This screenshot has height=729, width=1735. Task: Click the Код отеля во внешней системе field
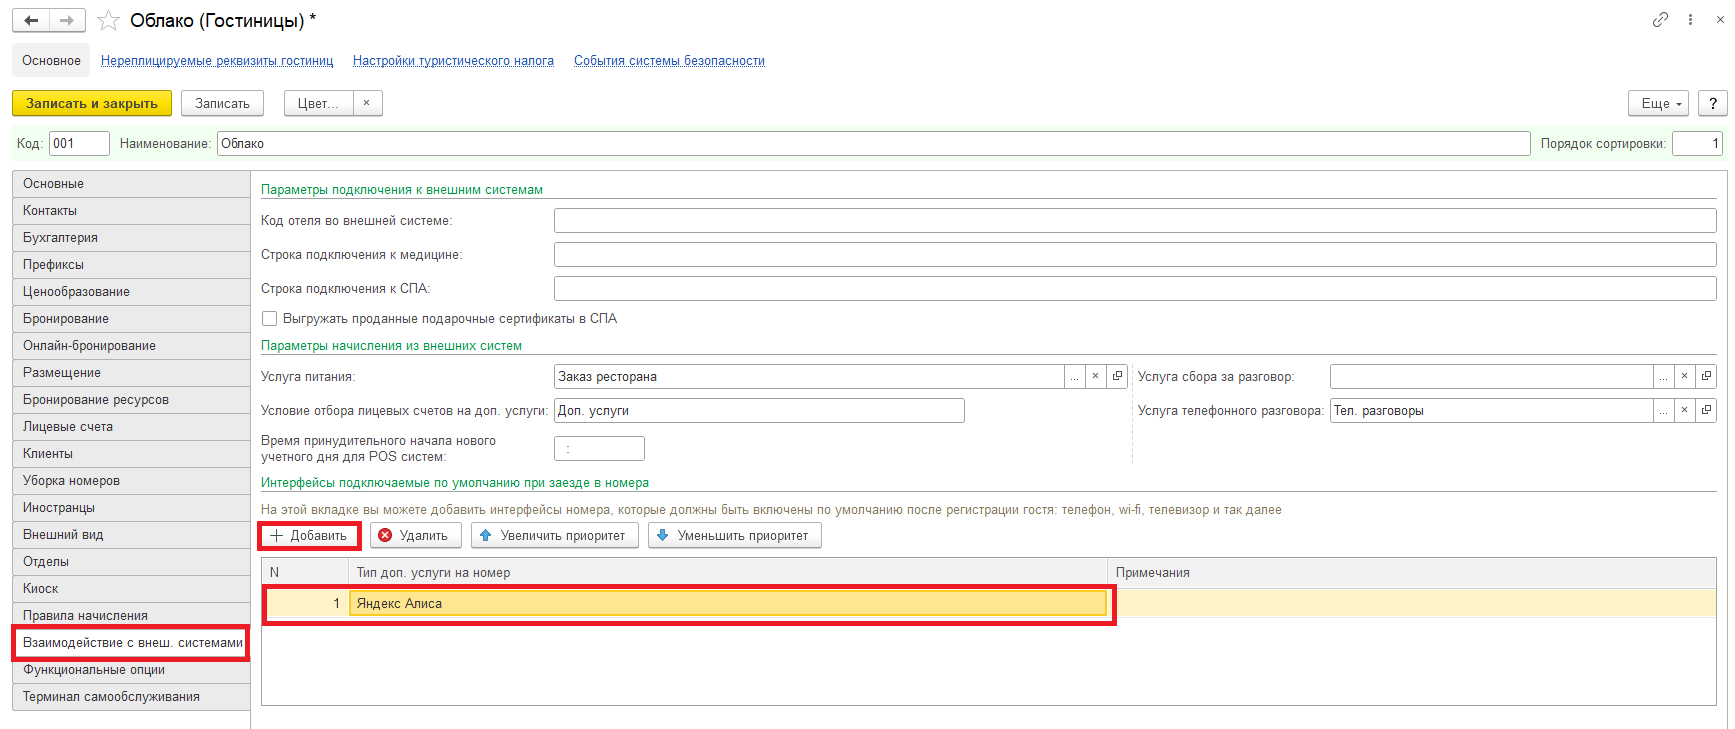coord(1134,221)
